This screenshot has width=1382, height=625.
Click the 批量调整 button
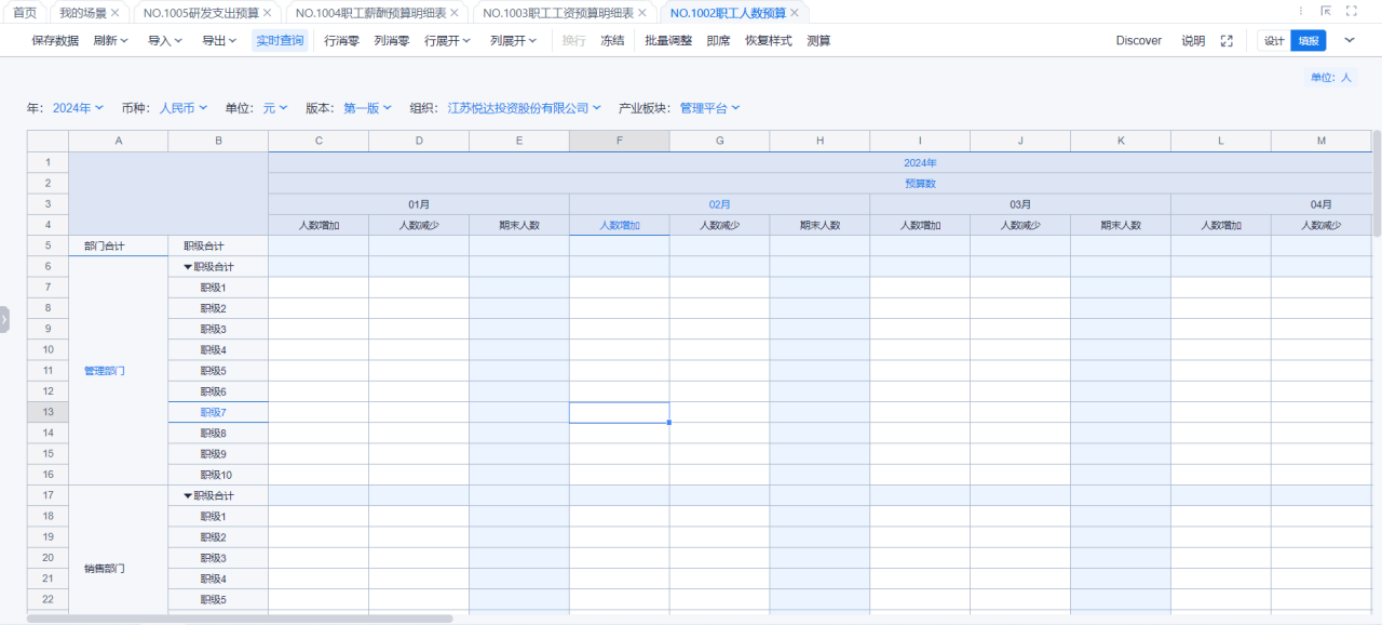click(668, 41)
